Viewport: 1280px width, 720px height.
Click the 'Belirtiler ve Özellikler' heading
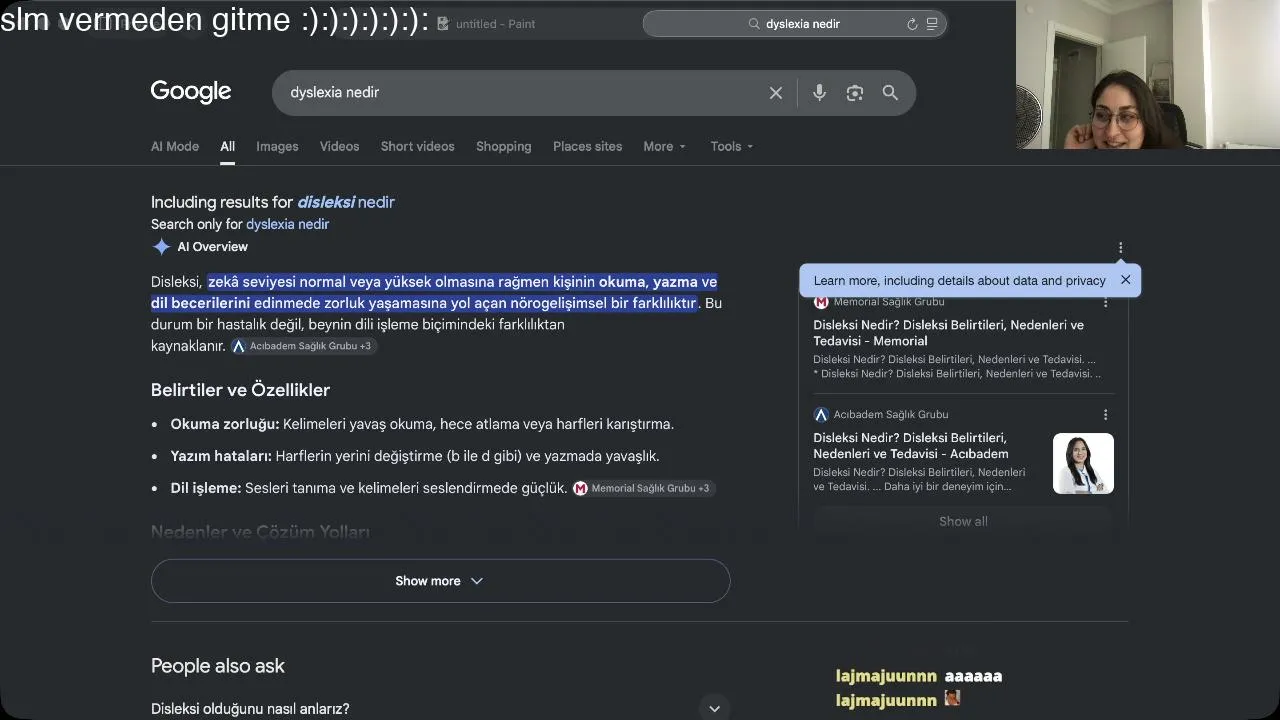240,390
